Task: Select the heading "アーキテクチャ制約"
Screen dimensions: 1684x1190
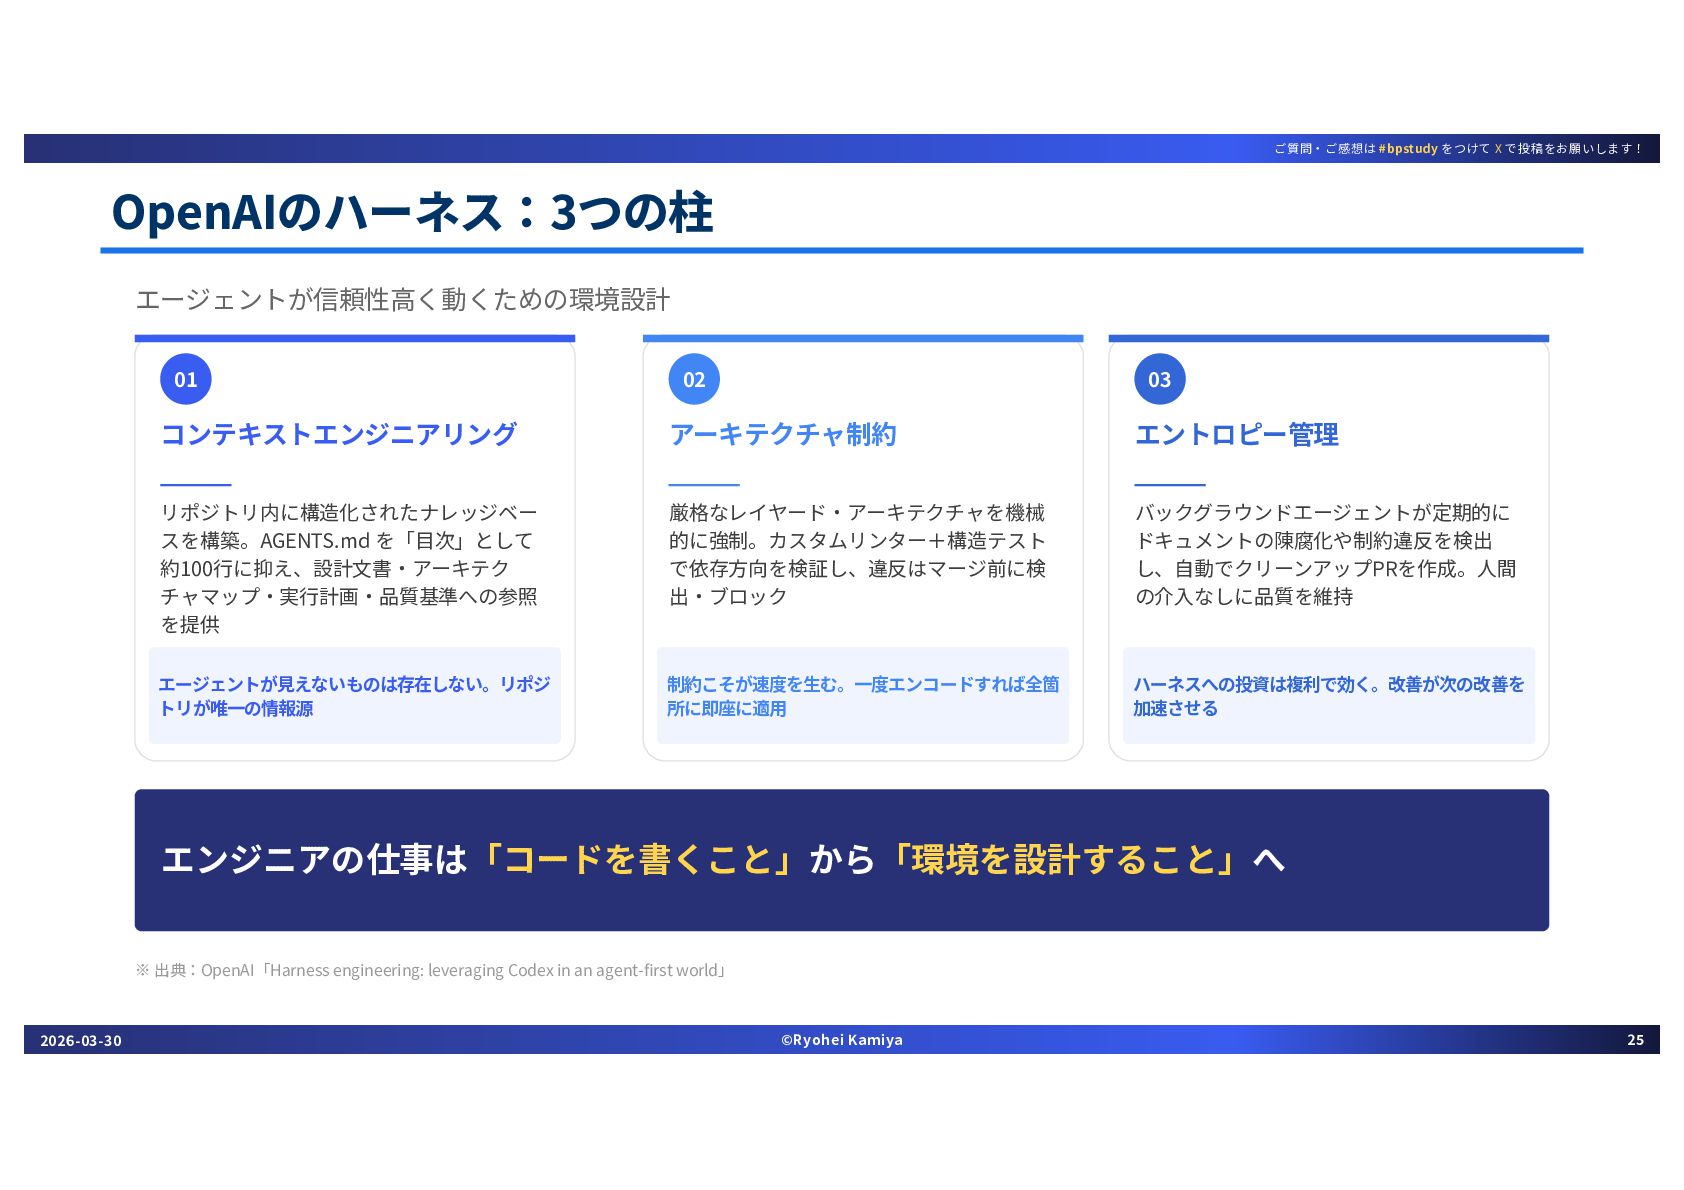Action: (783, 434)
